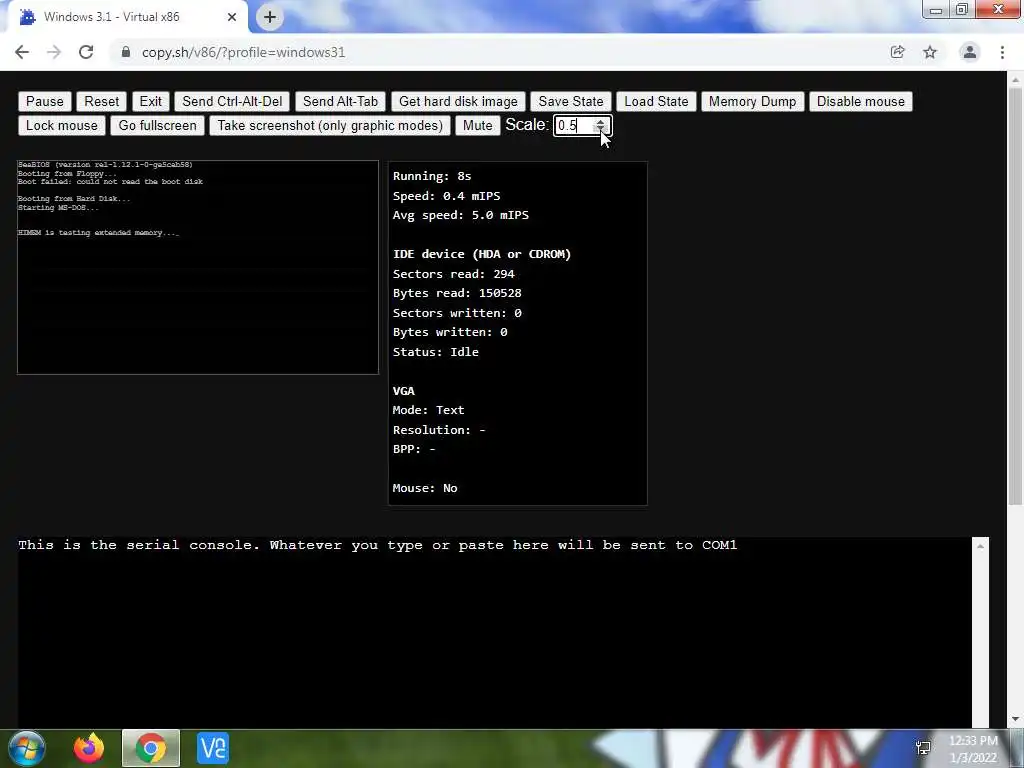Minimize the Chrome window
Image resolution: width=1024 pixels, height=768 pixels.
pyautogui.click(x=936, y=9)
